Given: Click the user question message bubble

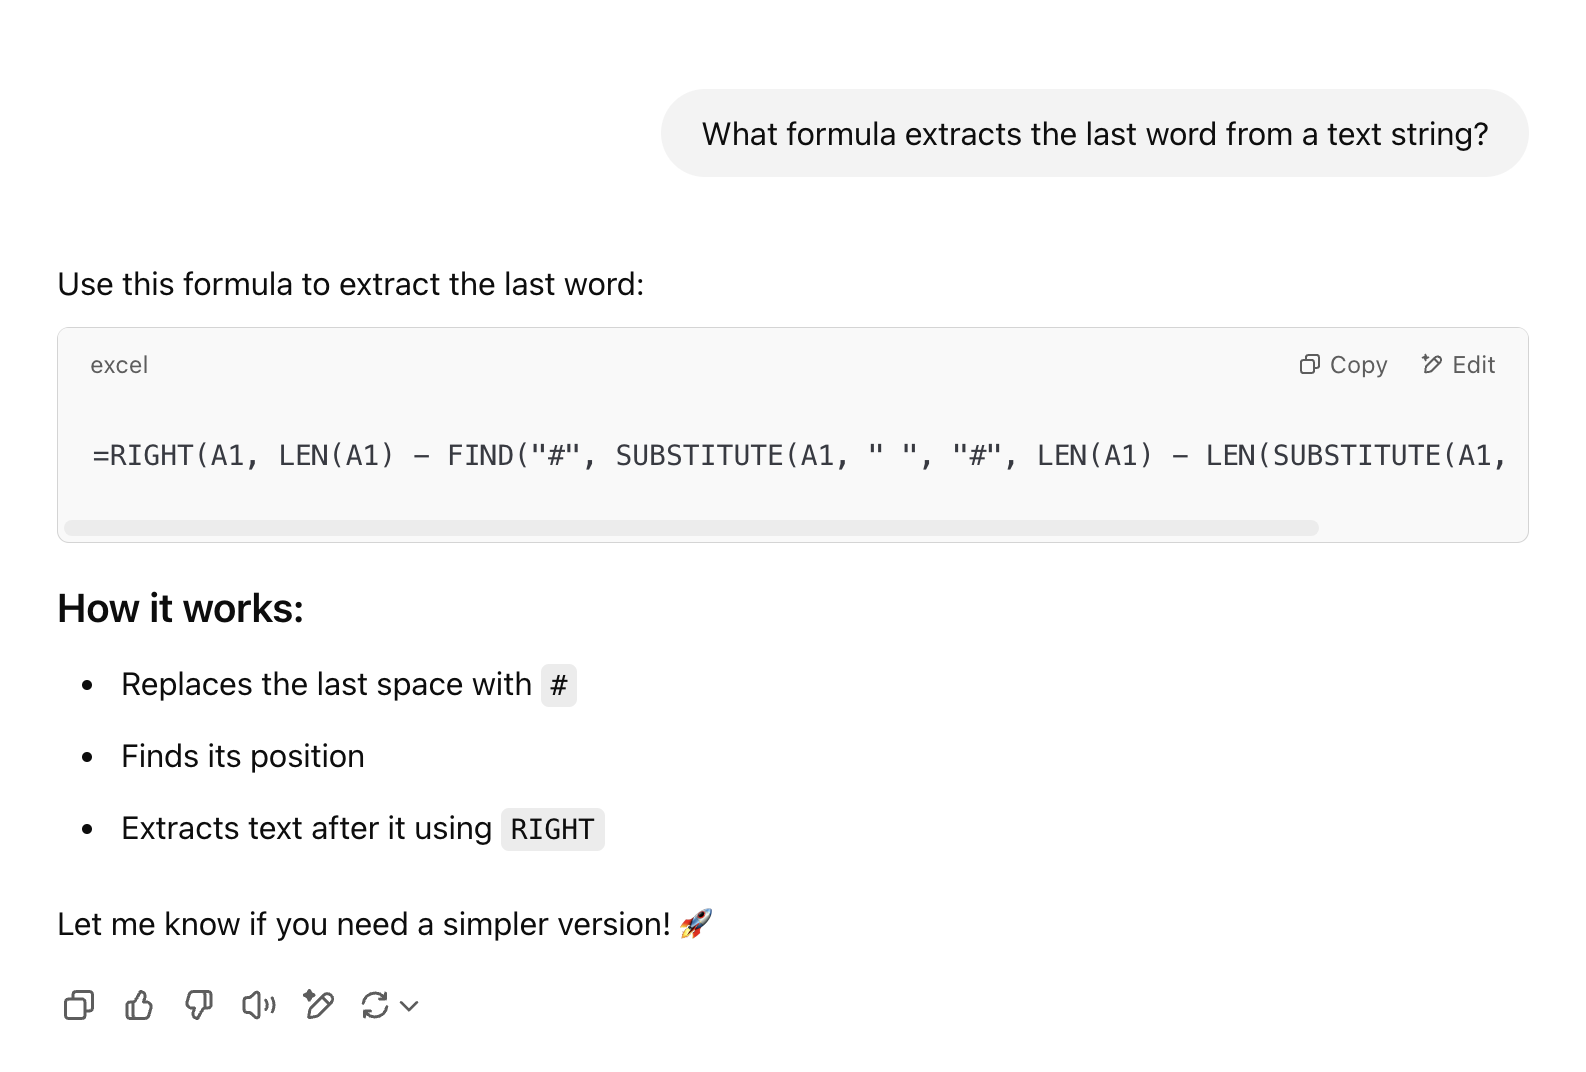Looking at the screenshot, I should click(1094, 134).
